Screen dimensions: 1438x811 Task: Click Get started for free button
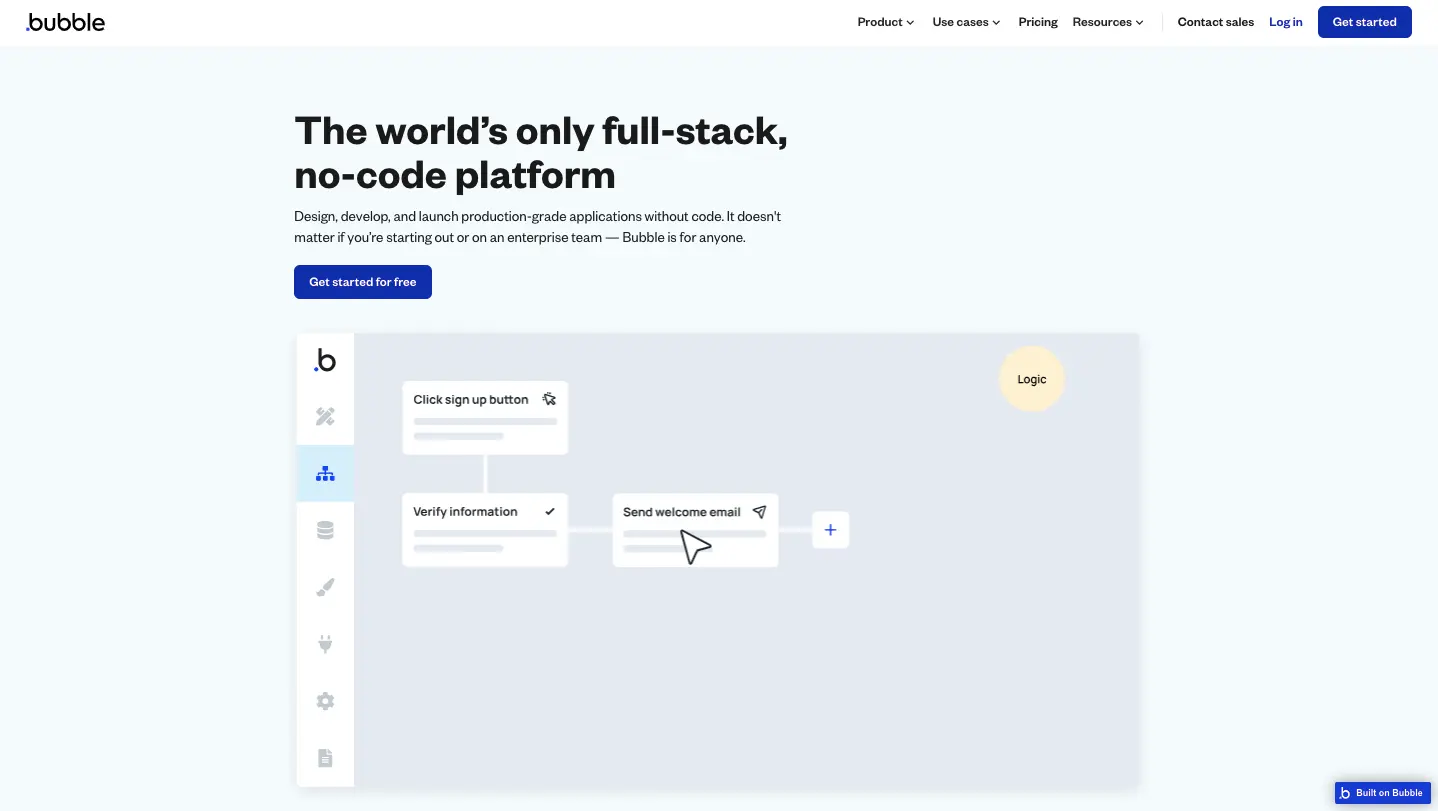click(x=363, y=282)
